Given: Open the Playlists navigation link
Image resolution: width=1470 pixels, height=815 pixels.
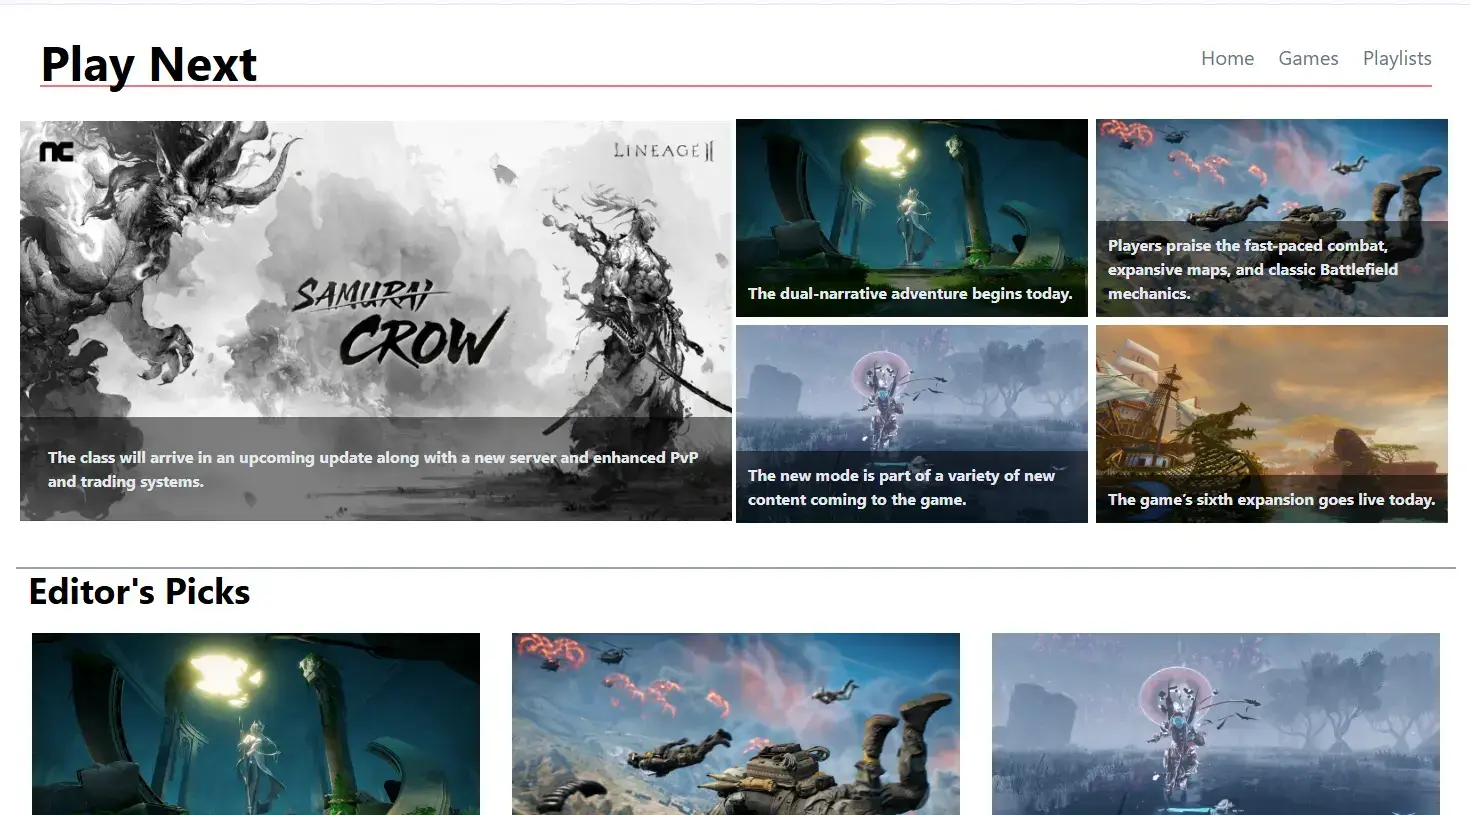Looking at the screenshot, I should pos(1396,58).
